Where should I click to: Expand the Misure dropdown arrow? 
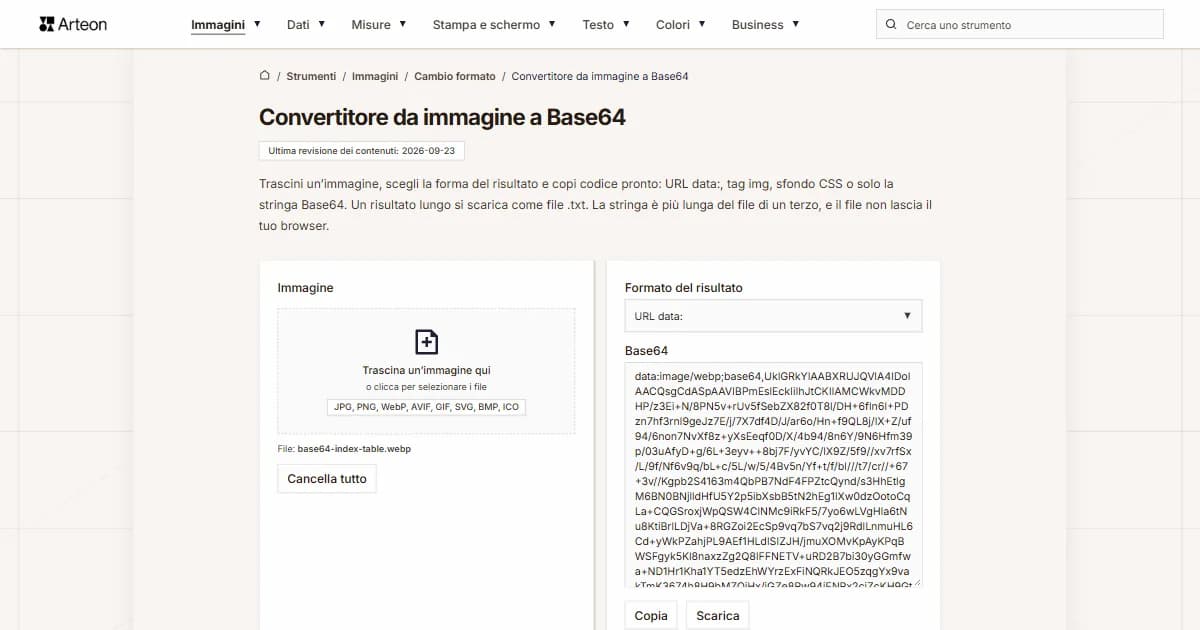point(402,24)
